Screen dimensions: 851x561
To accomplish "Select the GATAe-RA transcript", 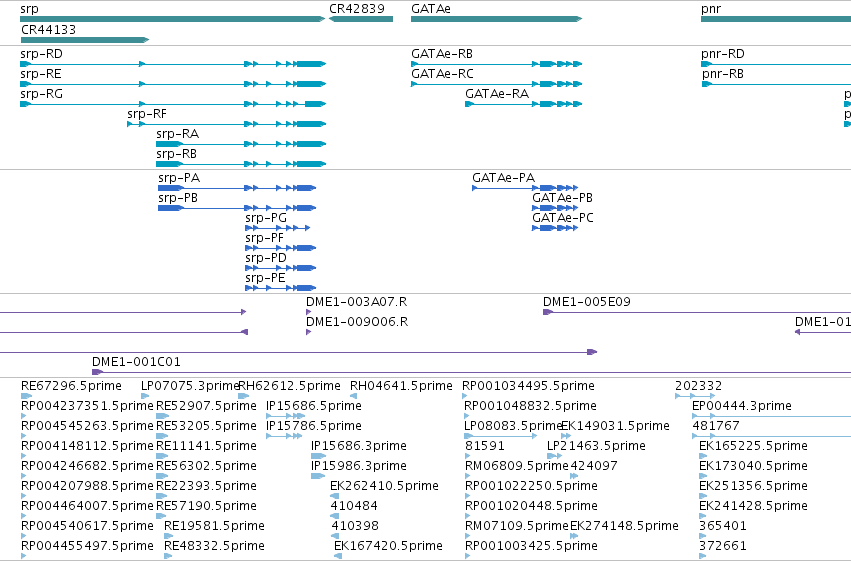I will (524, 104).
